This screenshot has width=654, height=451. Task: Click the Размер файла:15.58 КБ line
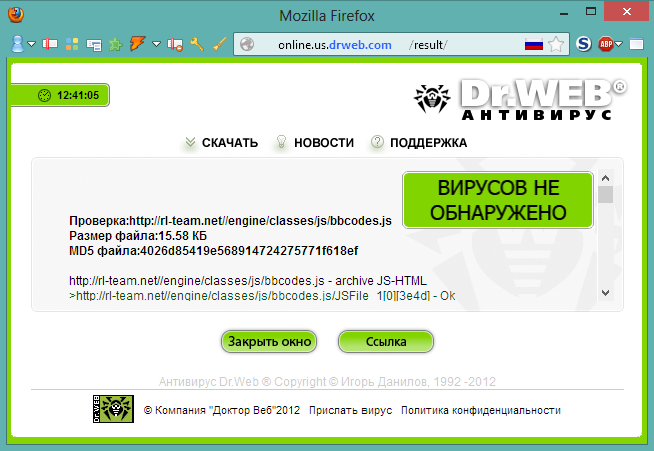point(138,236)
